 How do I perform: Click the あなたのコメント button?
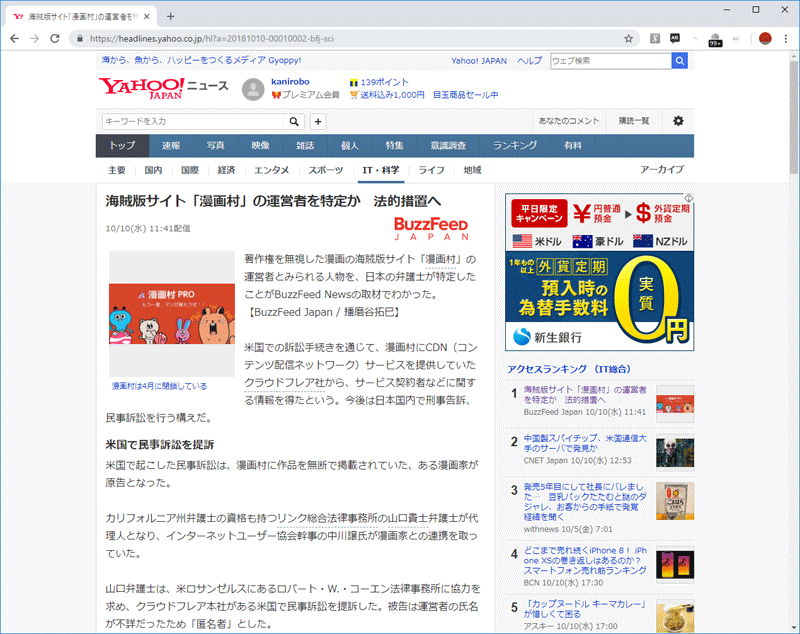click(569, 121)
